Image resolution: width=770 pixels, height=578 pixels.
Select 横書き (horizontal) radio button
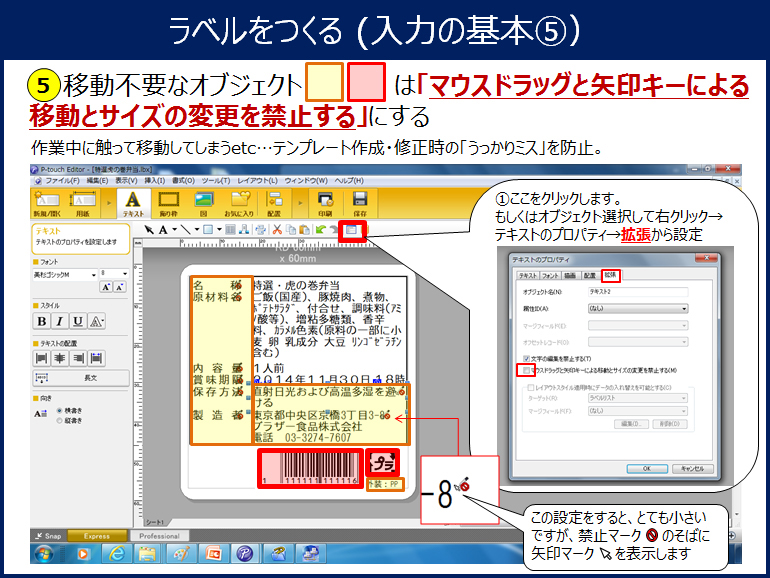coord(59,410)
